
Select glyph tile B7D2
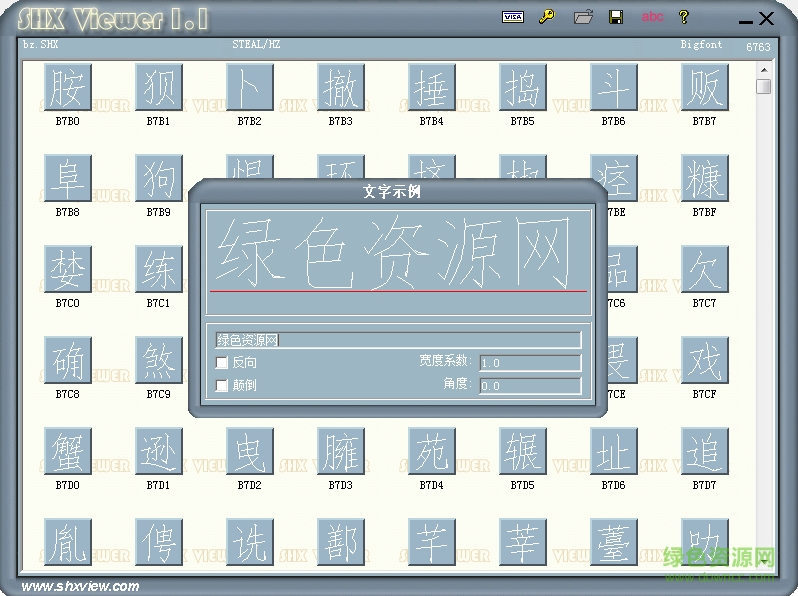pos(250,451)
